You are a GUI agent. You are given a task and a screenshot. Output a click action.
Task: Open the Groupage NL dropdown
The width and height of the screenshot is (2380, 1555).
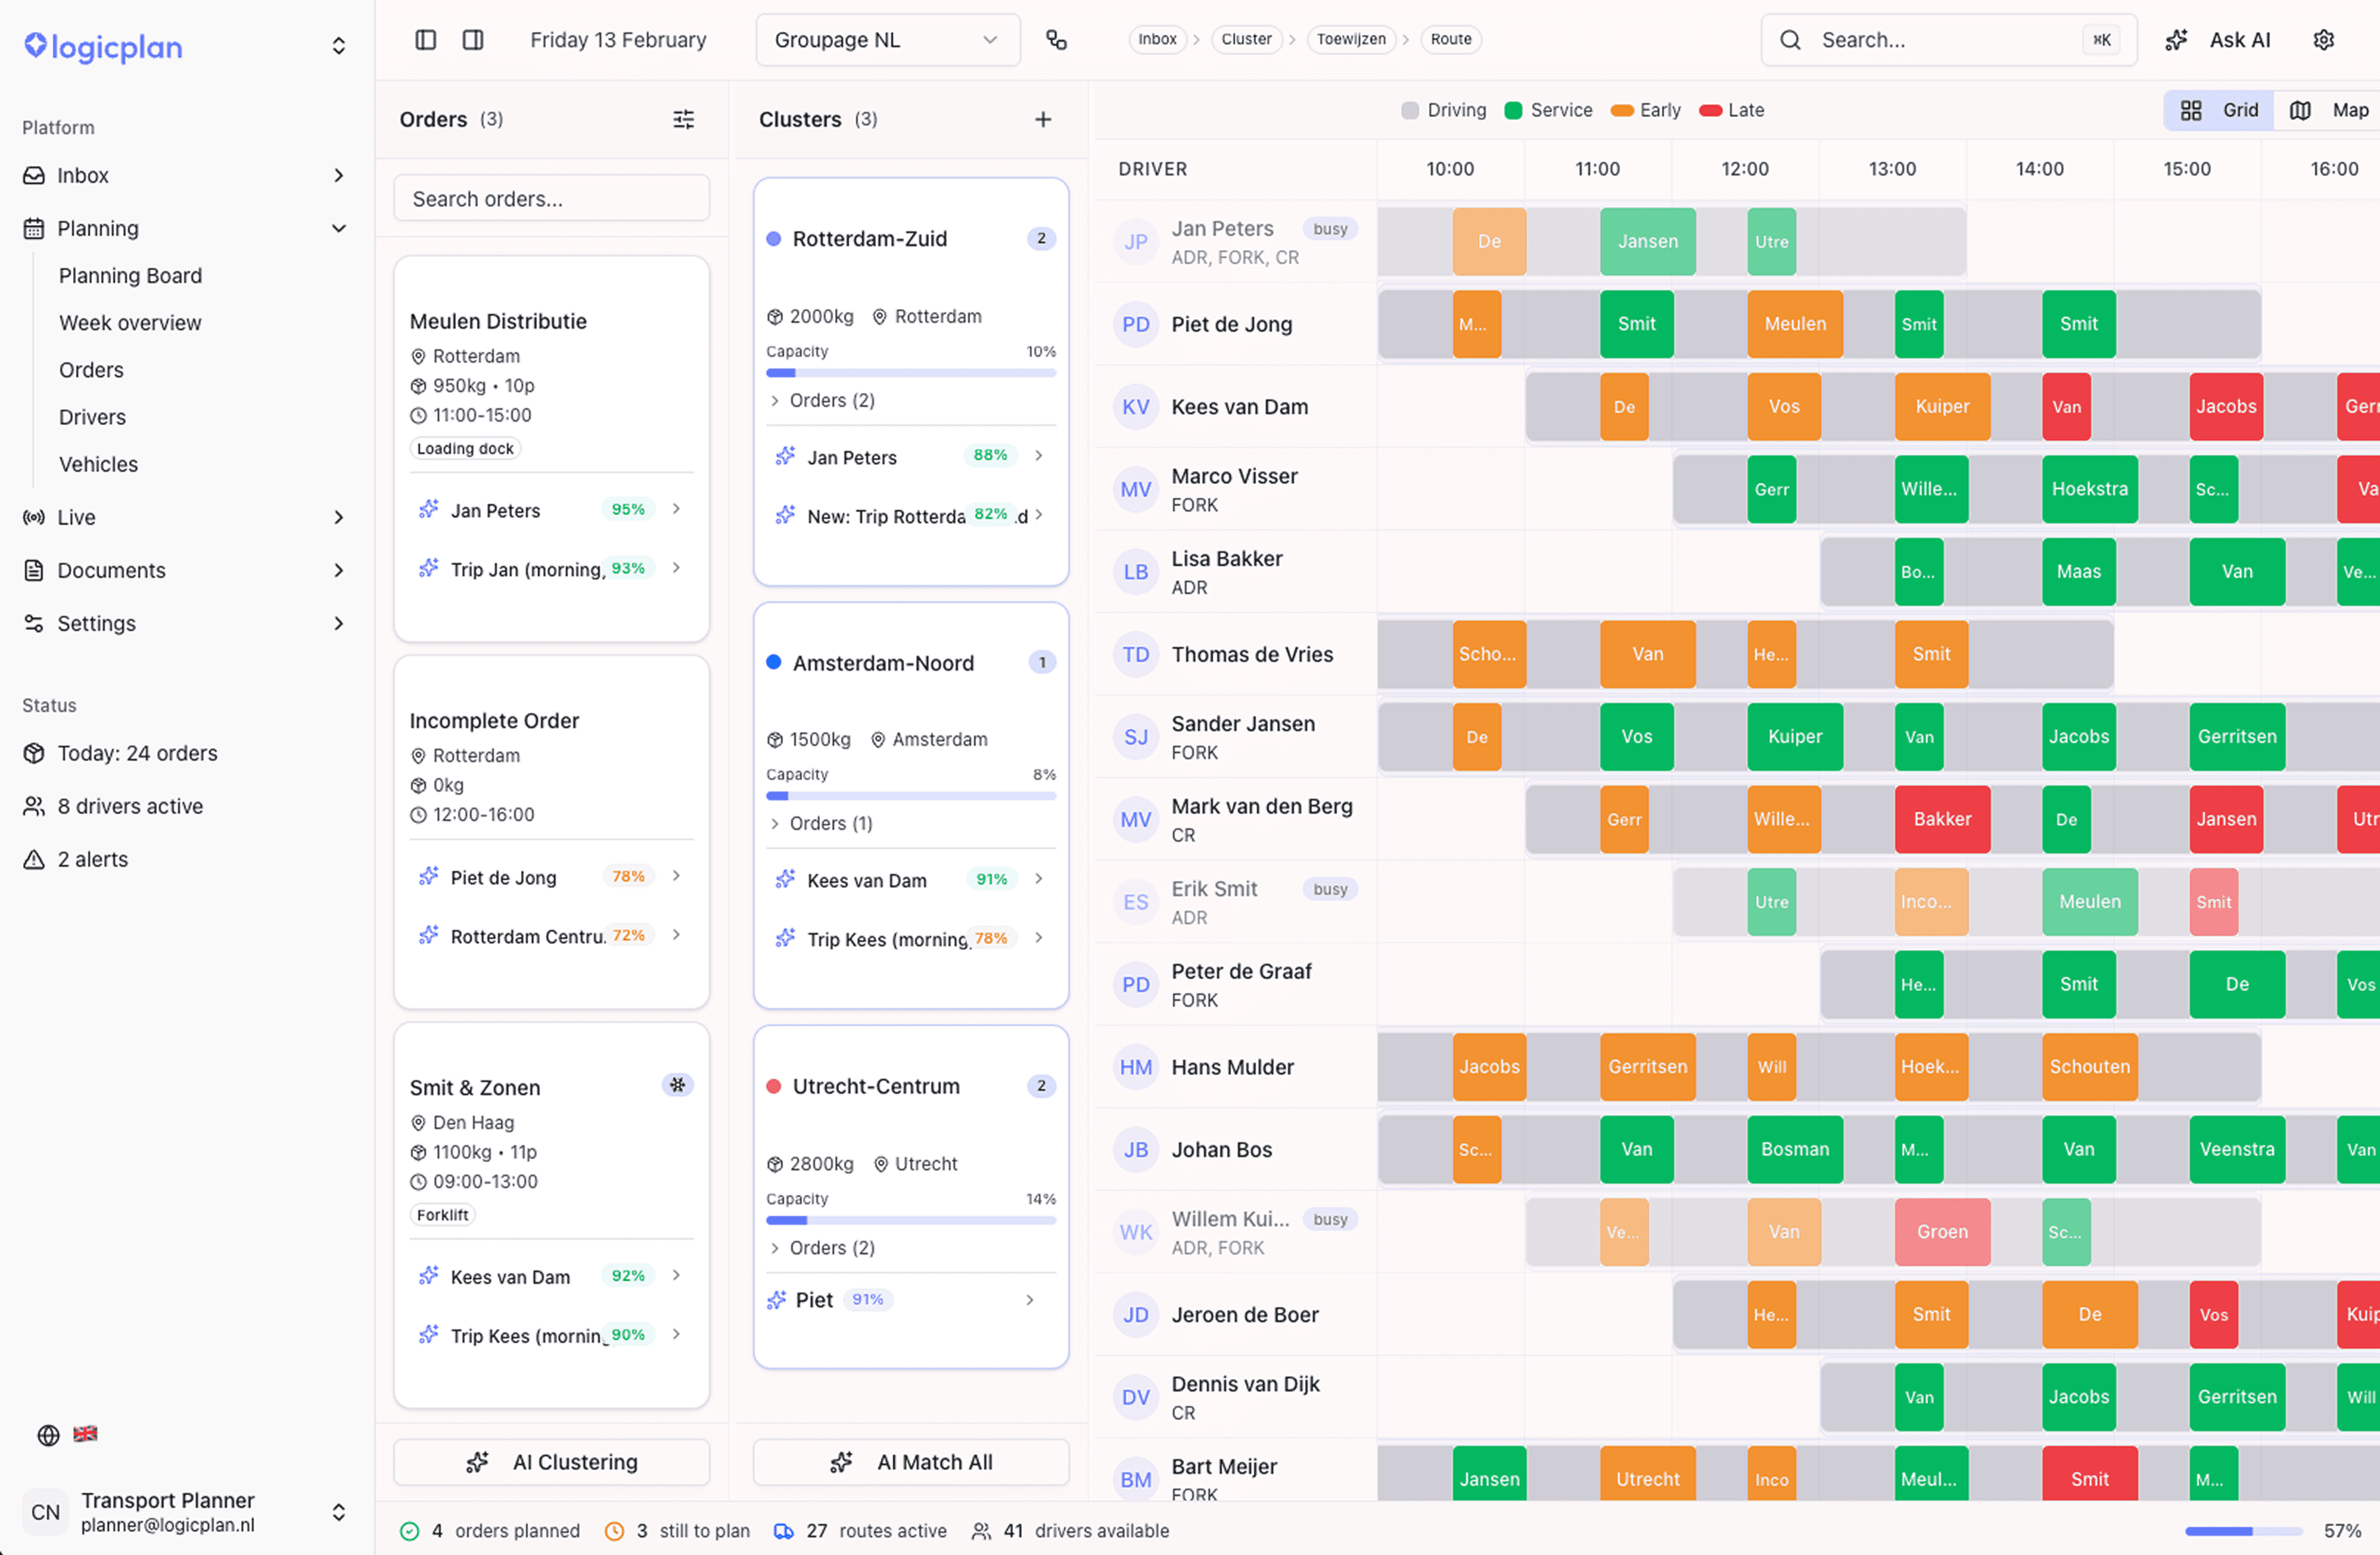pyautogui.click(x=887, y=40)
